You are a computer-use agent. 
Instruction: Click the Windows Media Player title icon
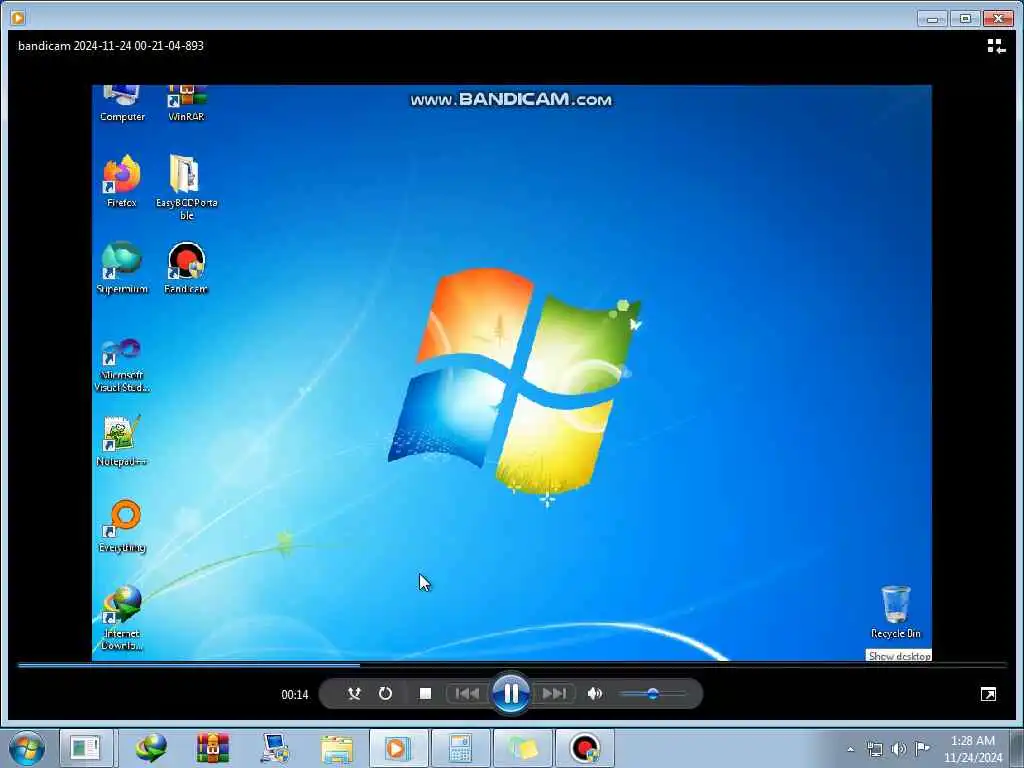tap(18, 18)
